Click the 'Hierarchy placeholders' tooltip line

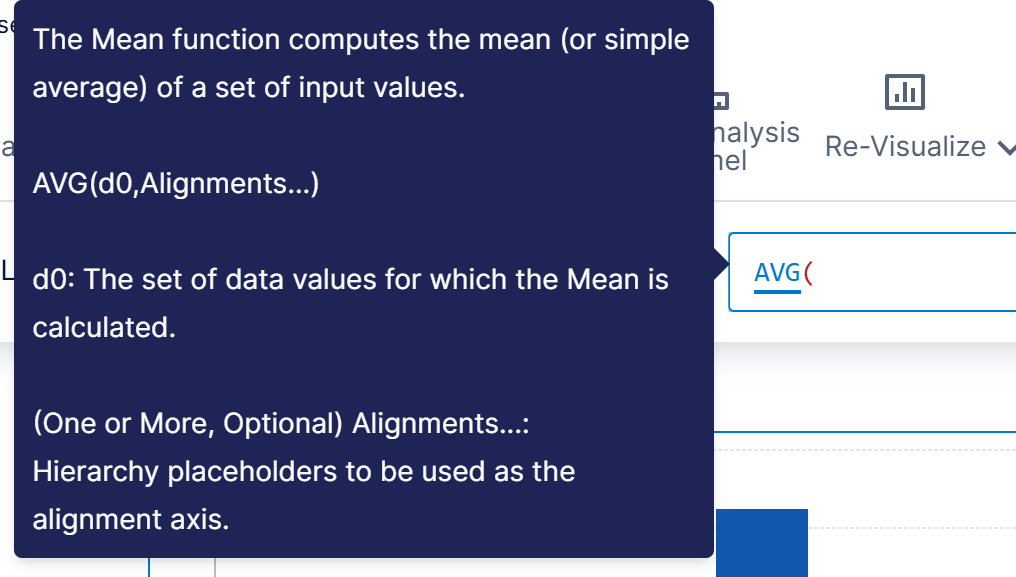click(x=304, y=471)
